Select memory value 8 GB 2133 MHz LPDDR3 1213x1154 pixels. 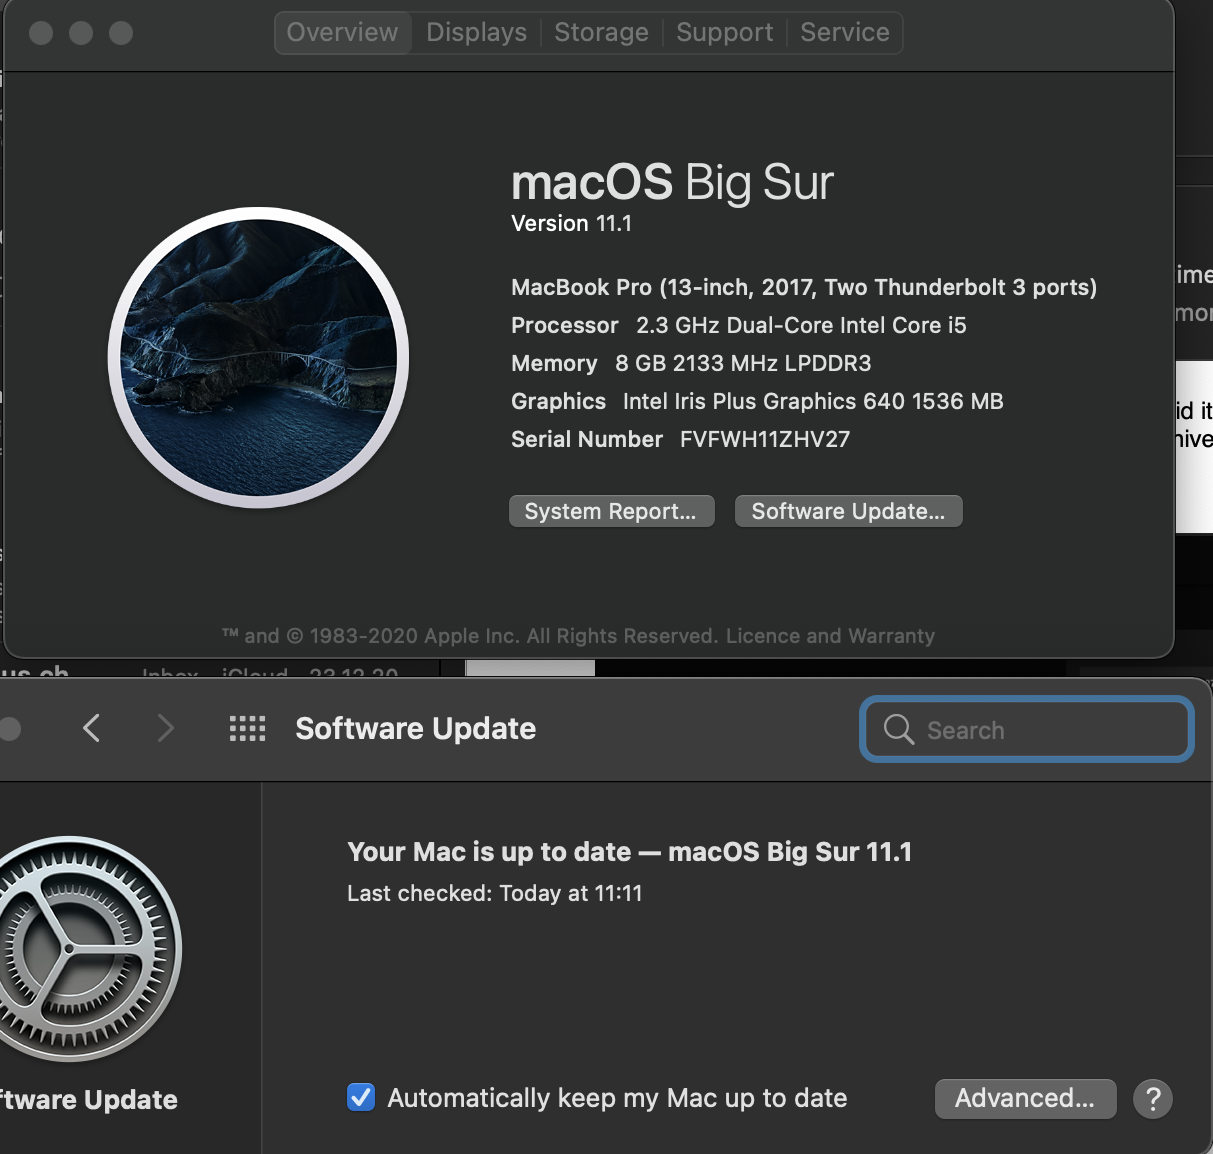pyautogui.click(x=743, y=363)
